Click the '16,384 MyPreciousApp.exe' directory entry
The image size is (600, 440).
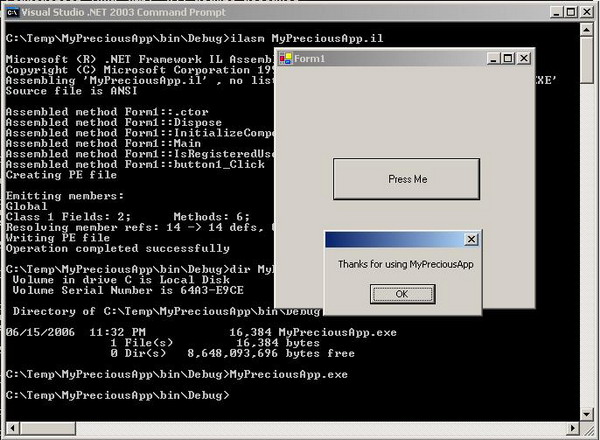[x=313, y=332]
